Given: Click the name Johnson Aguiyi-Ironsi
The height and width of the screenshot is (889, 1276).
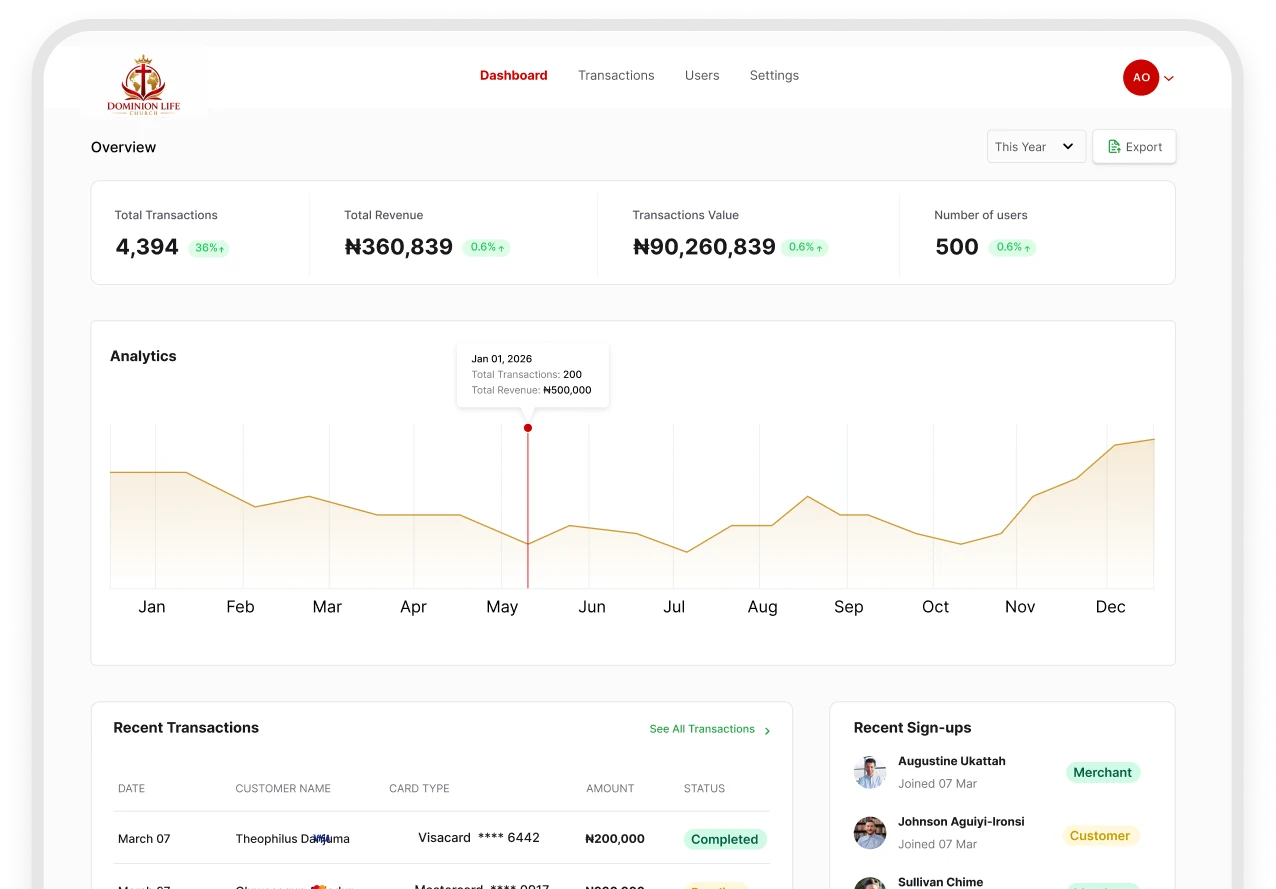Looking at the screenshot, I should pyautogui.click(x=961, y=822).
